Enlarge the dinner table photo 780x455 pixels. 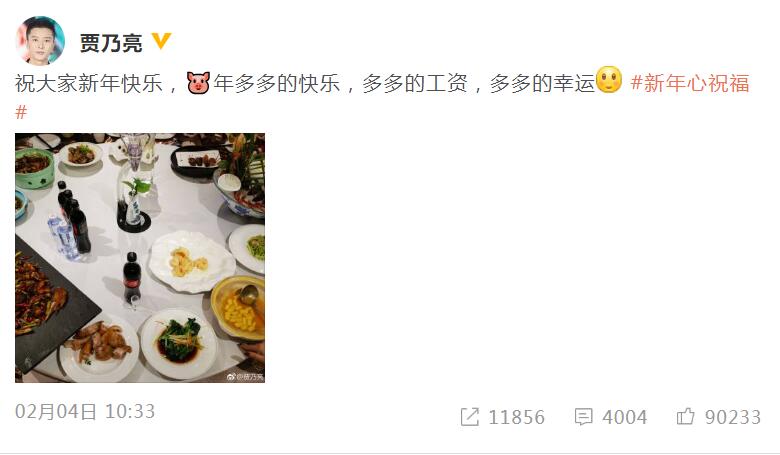[140, 258]
